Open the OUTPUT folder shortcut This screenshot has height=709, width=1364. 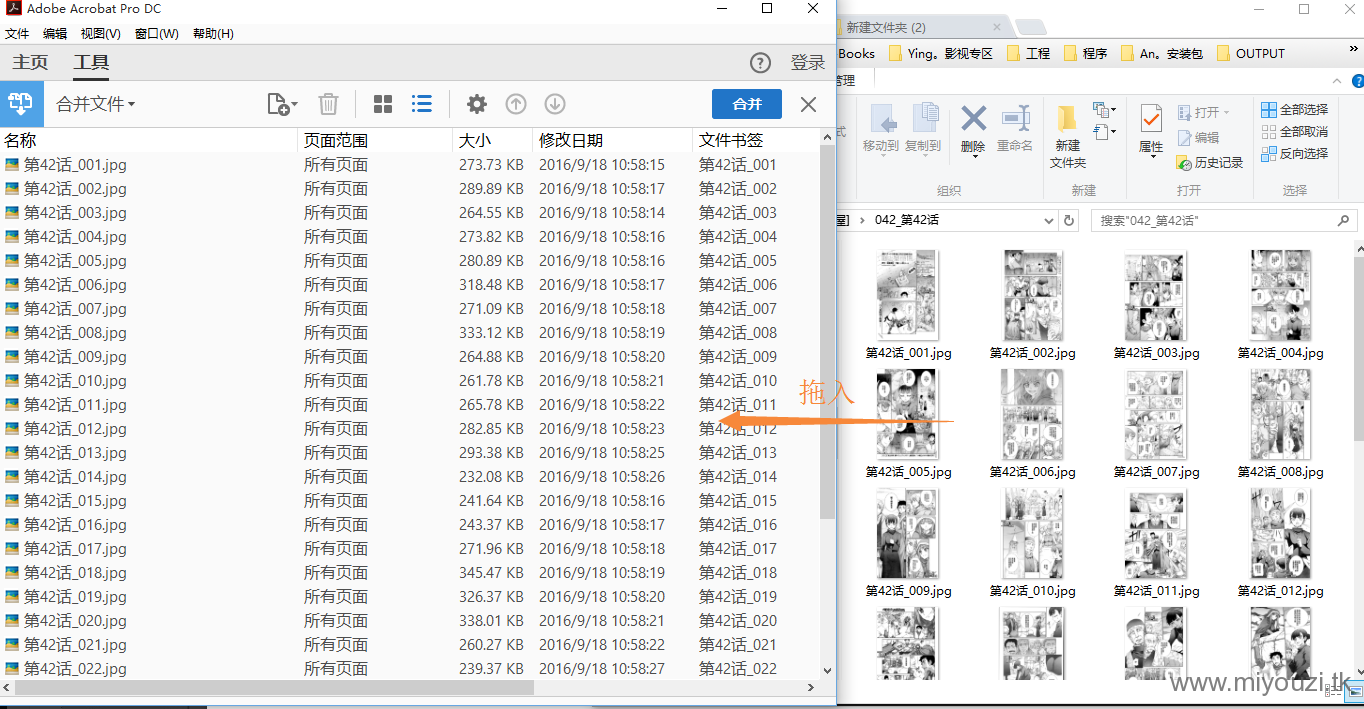click(1251, 53)
